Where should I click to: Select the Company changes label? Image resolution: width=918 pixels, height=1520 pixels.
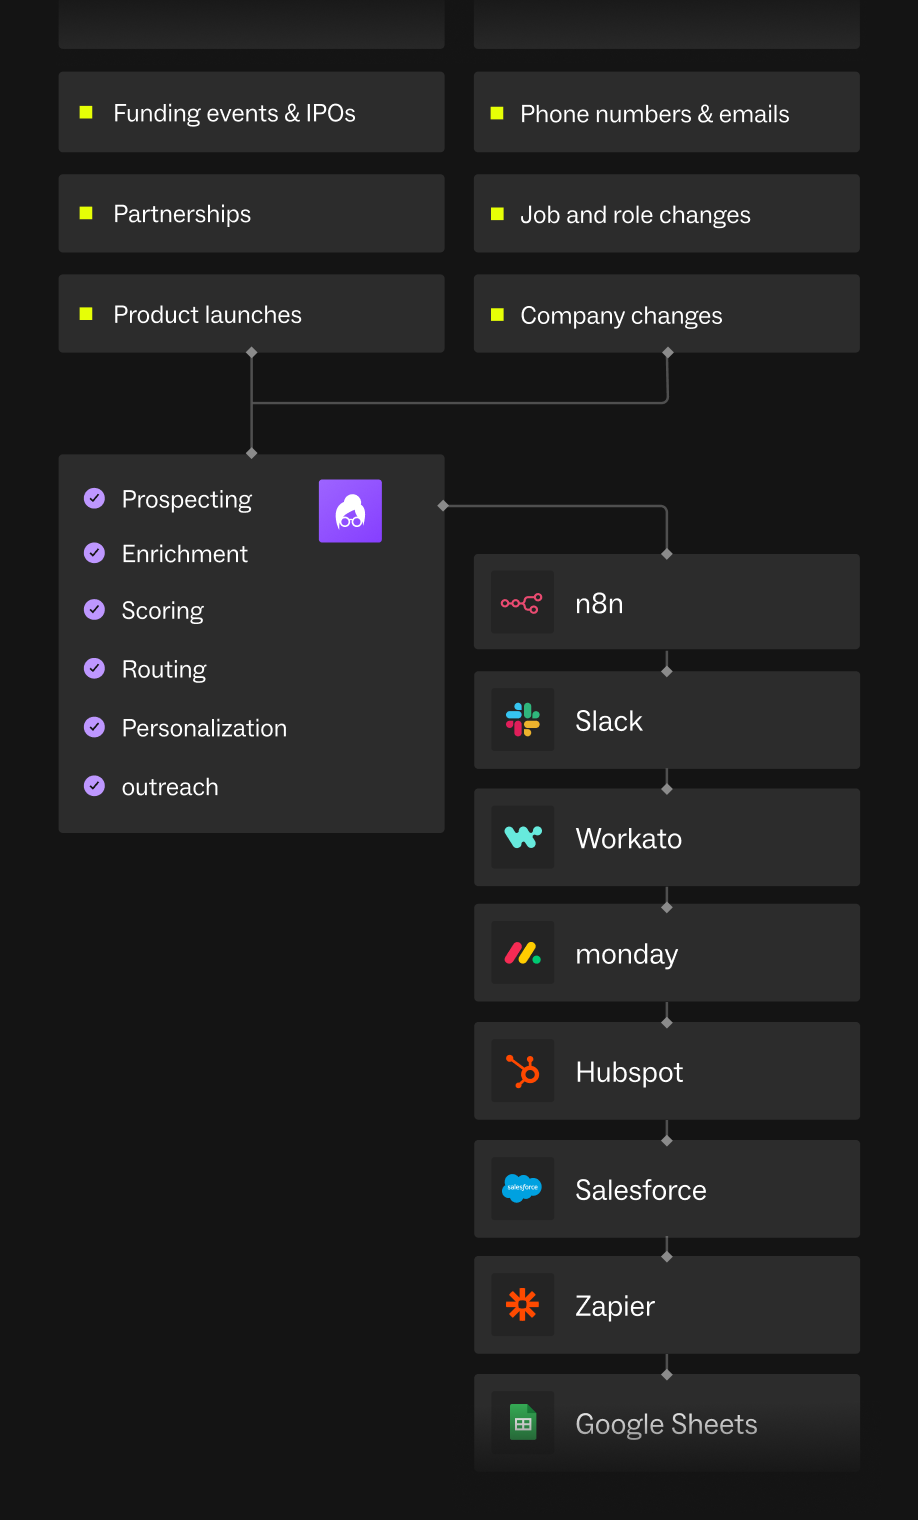621,316
